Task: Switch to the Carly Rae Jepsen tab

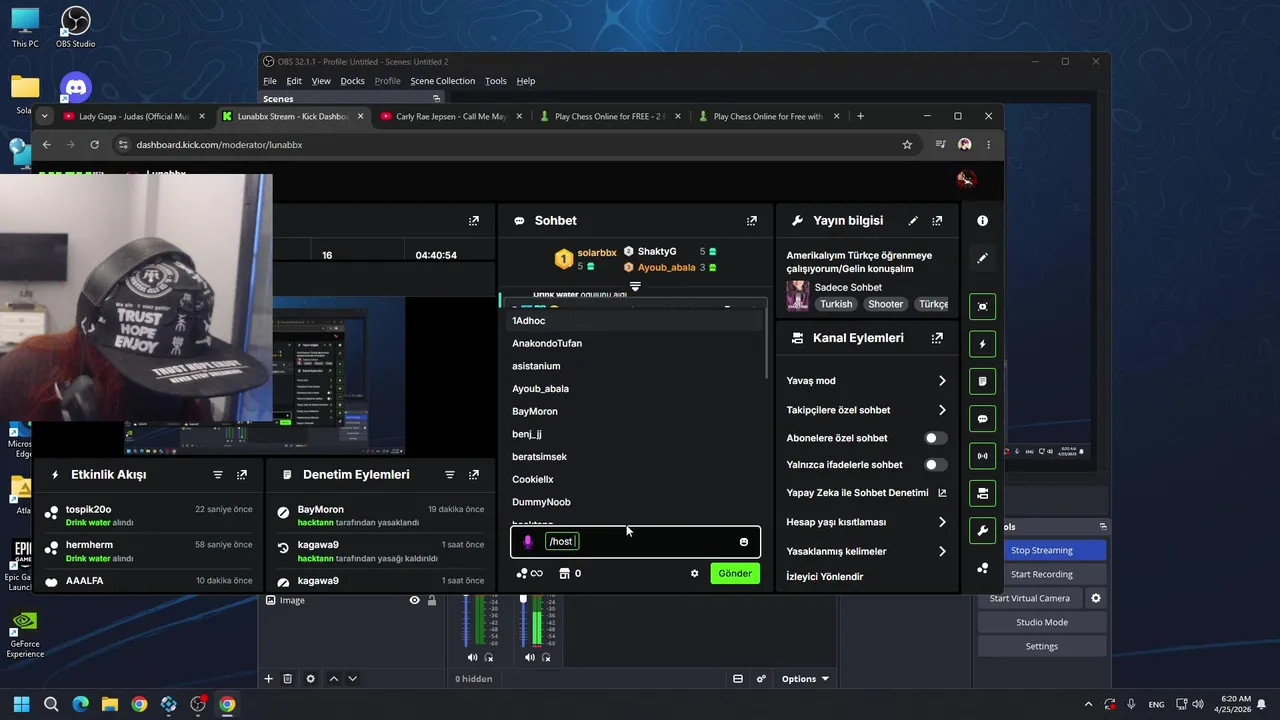Action: [448, 117]
